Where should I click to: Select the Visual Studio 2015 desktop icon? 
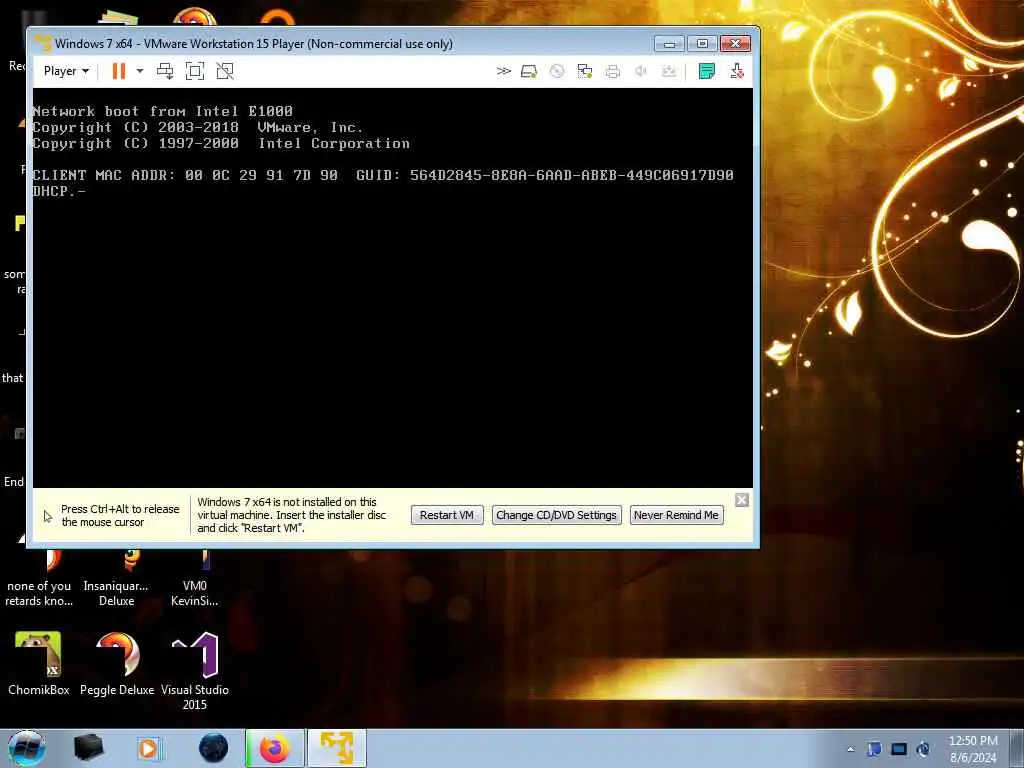point(195,671)
